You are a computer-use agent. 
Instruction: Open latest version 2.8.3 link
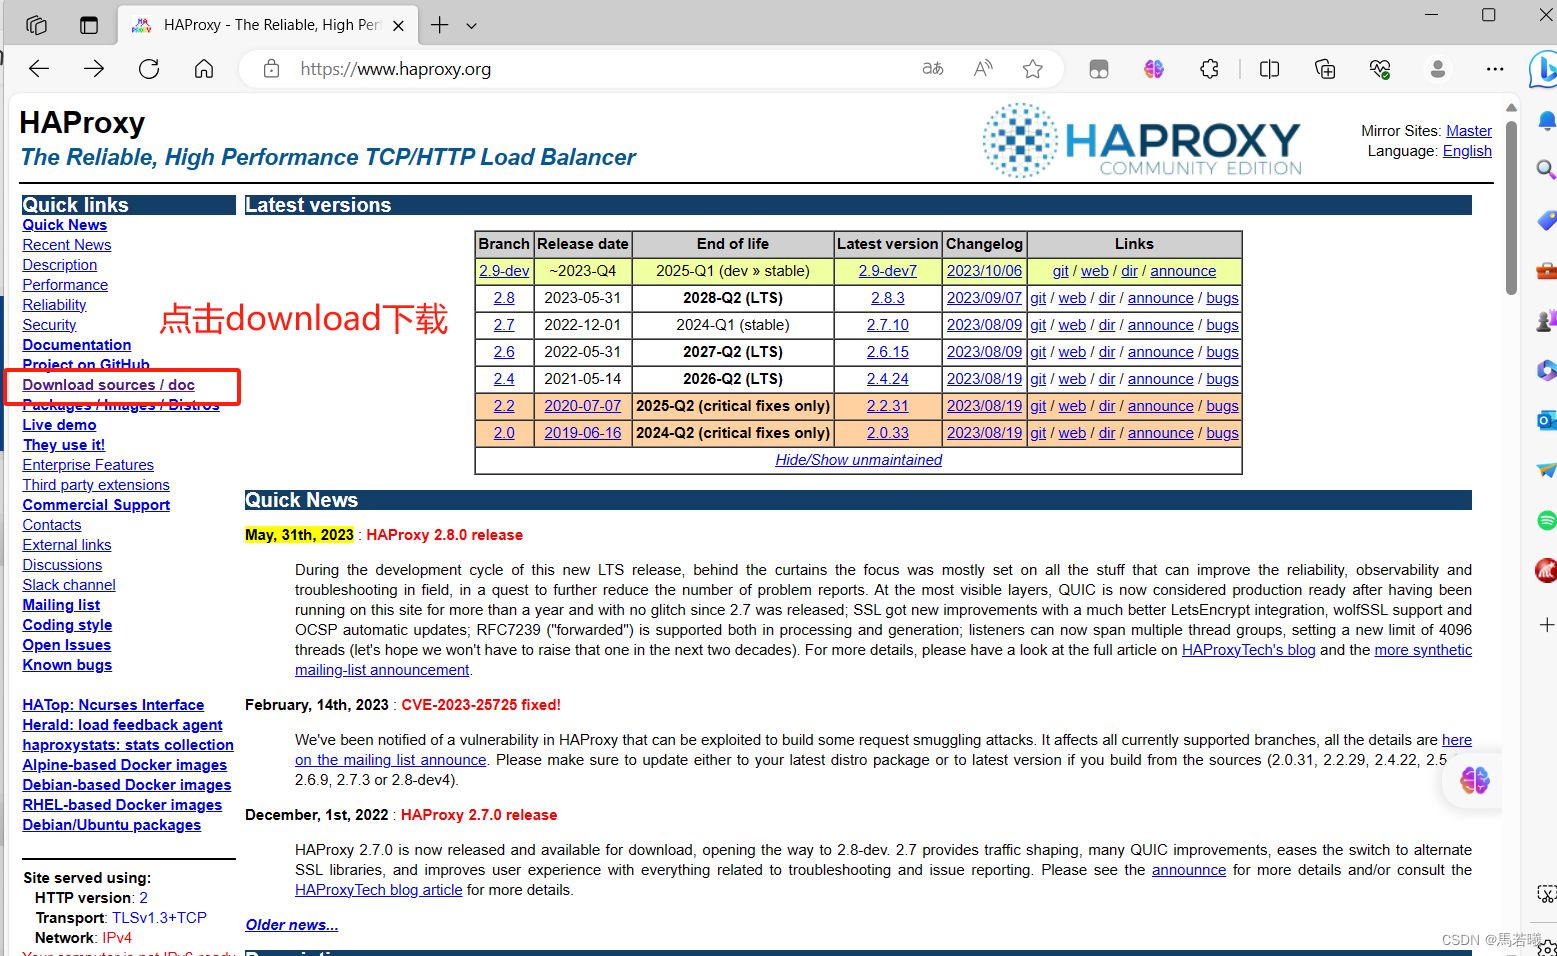tap(887, 298)
